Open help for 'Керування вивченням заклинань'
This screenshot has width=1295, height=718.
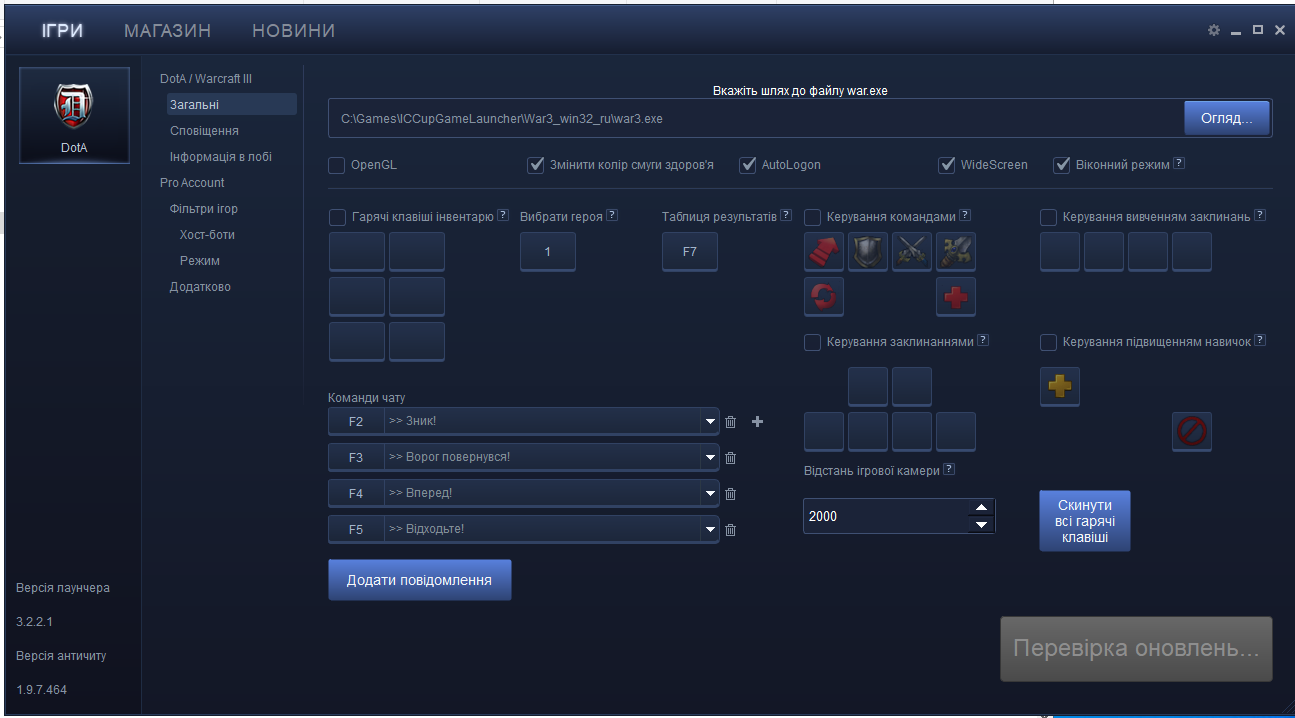point(1260,214)
